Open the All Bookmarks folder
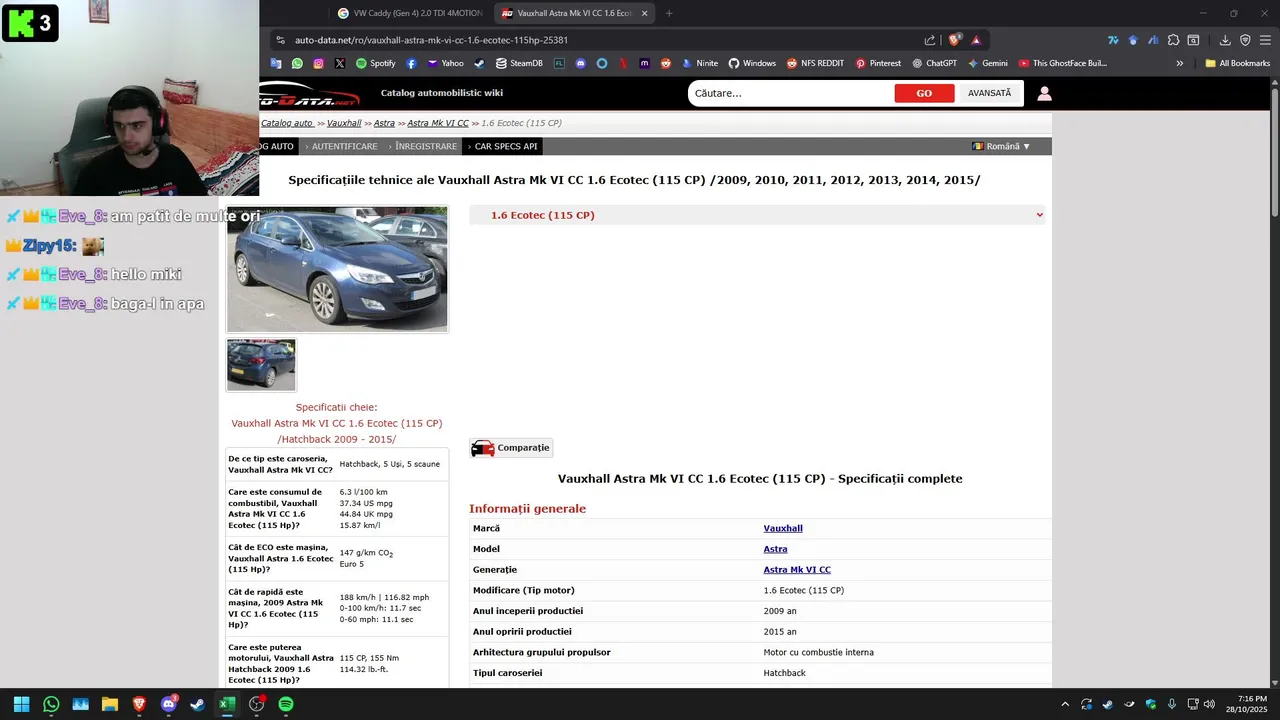 point(1237,63)
